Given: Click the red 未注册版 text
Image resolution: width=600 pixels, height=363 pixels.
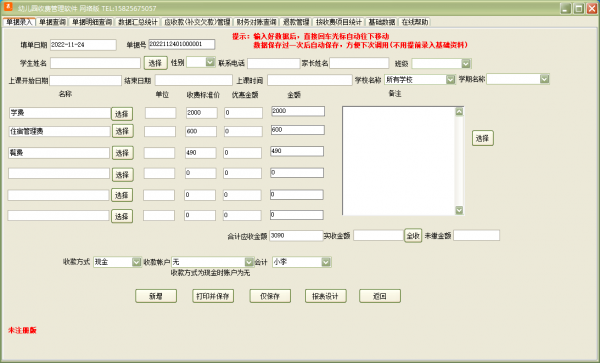Looking at the screenshot, I should point(22,330).
